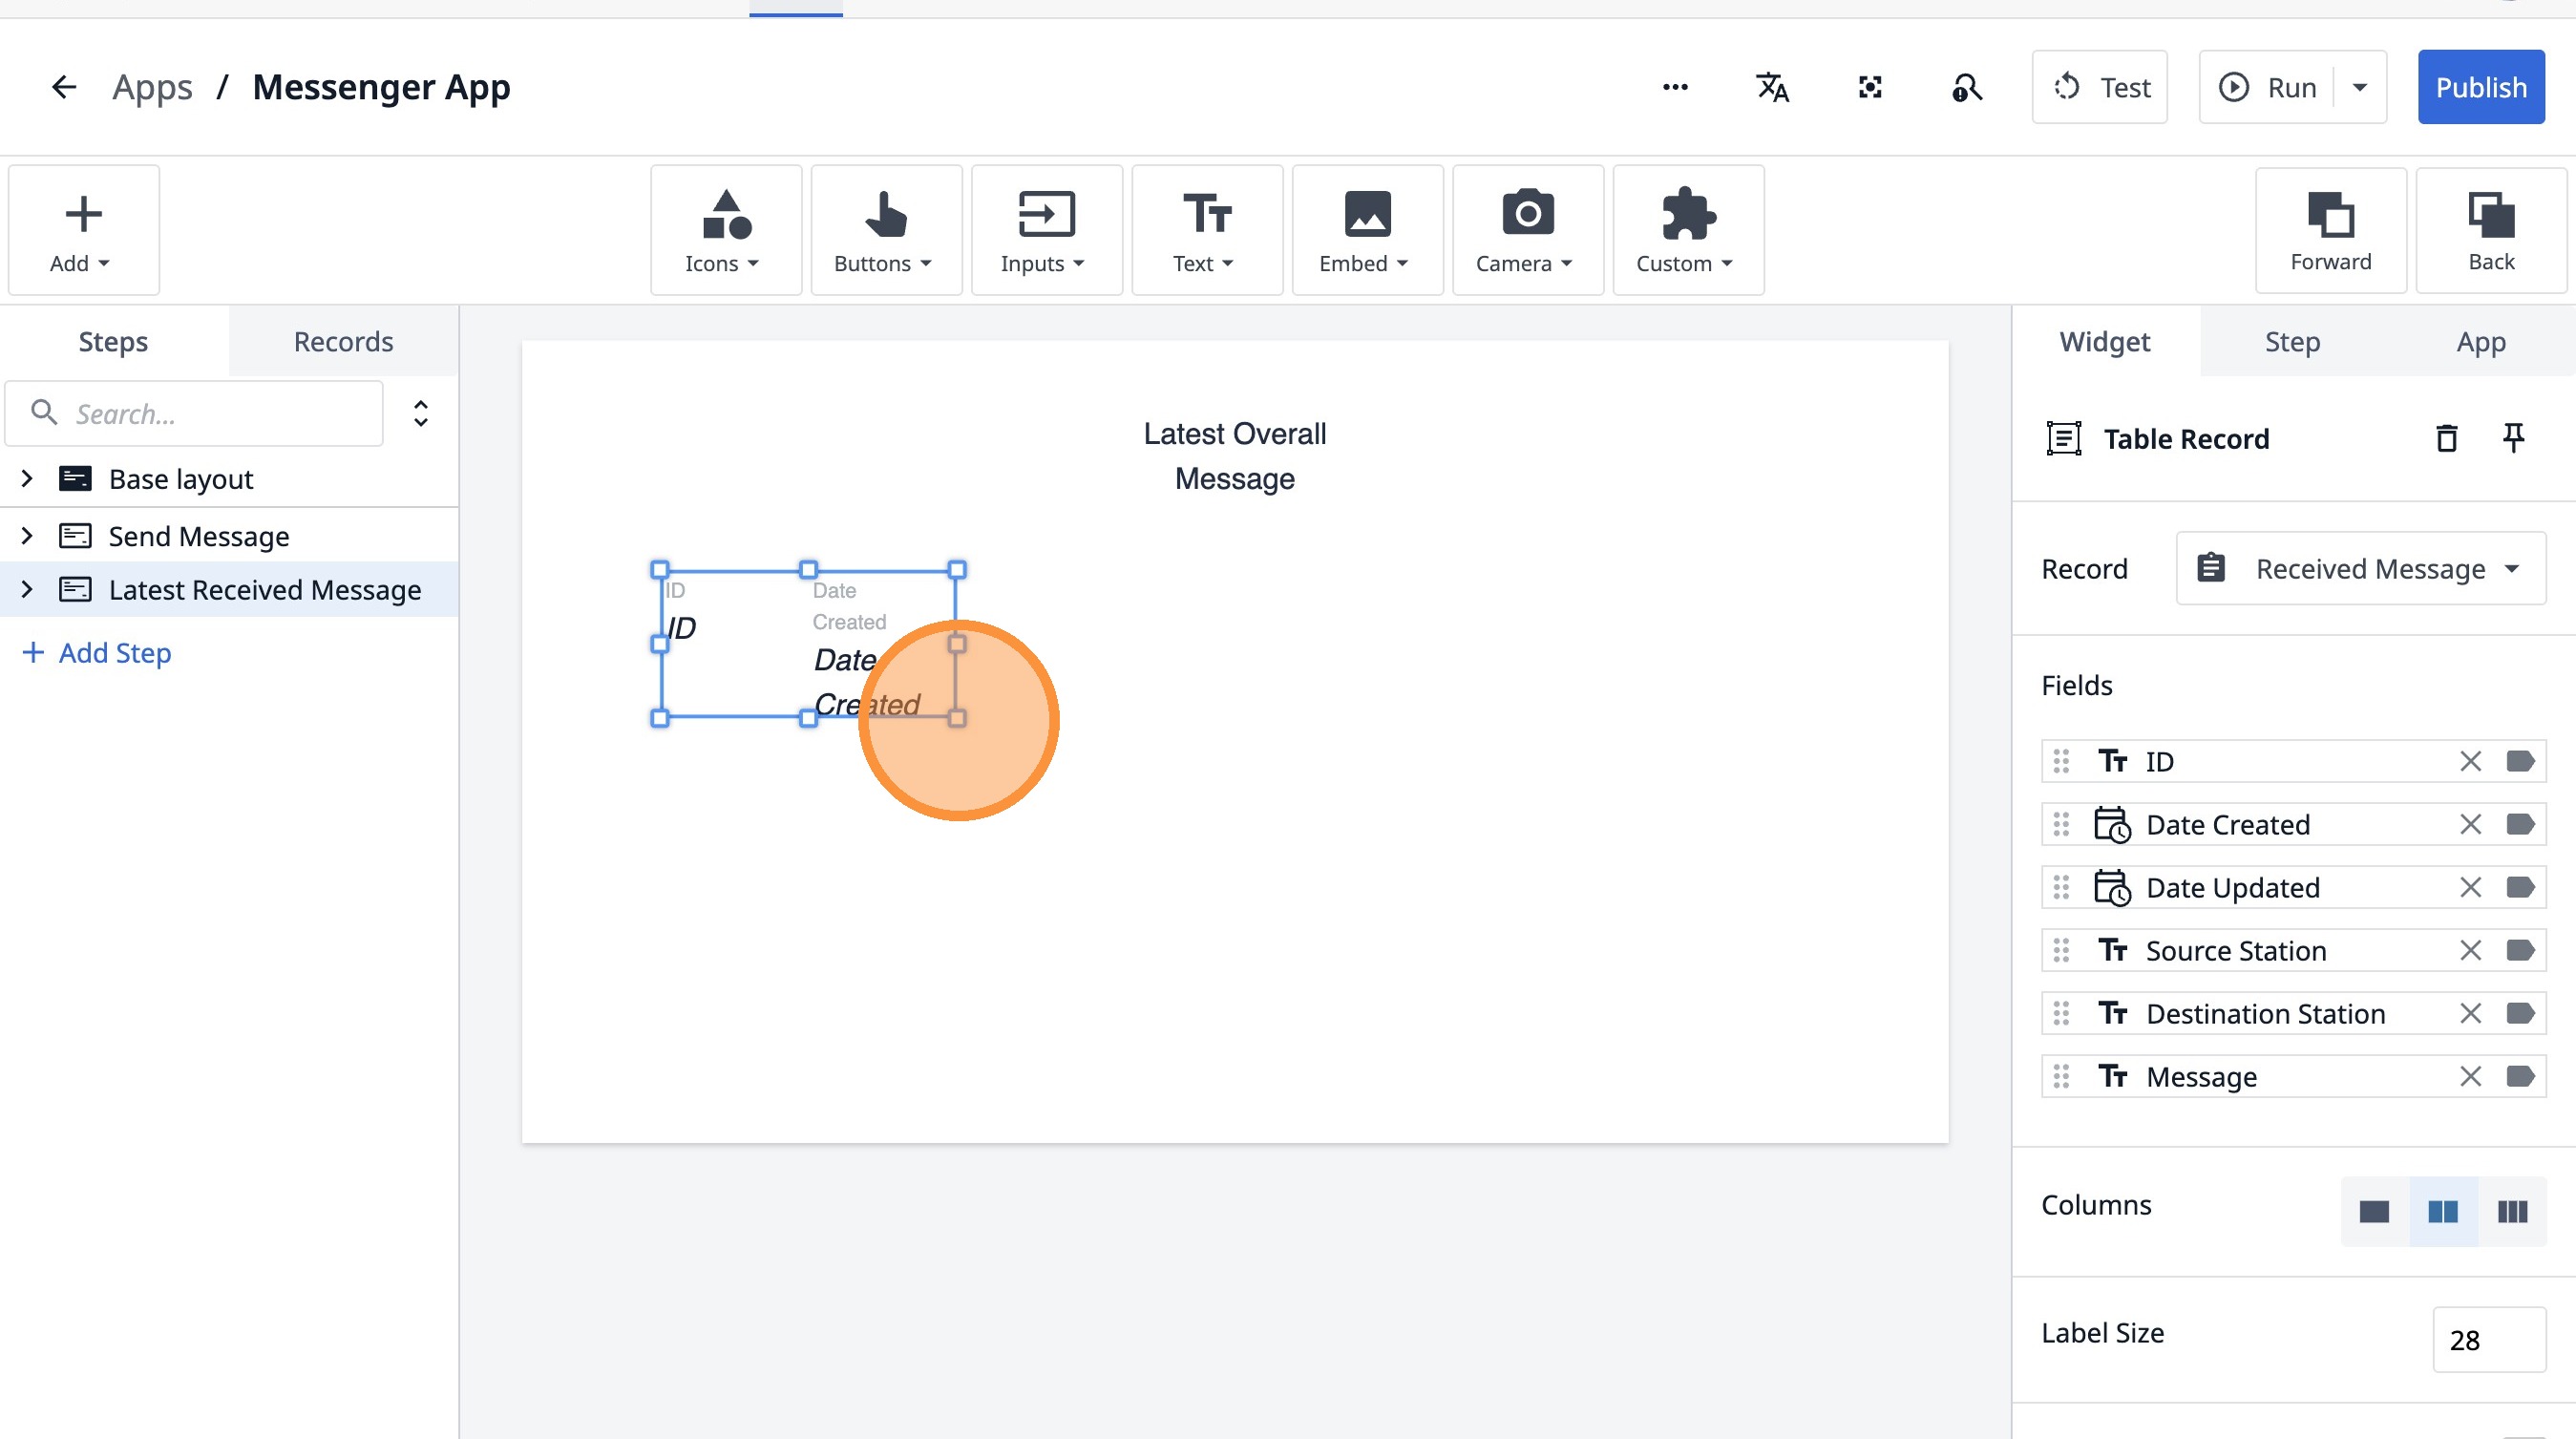2576x1439 pixels.
Task: Select single column layout
Action: pos(2374,1211)
